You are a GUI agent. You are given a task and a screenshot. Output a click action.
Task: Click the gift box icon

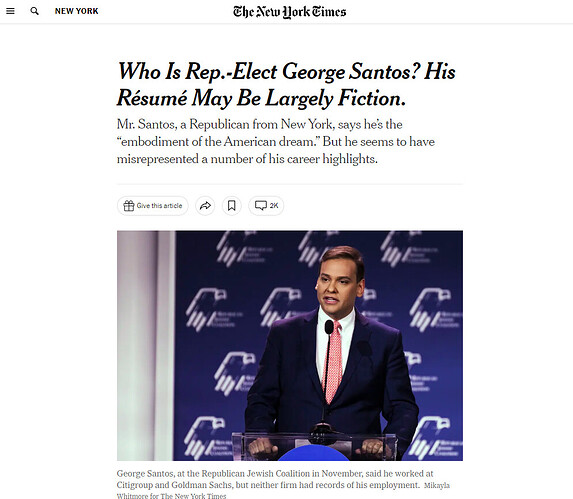[129, 206]
